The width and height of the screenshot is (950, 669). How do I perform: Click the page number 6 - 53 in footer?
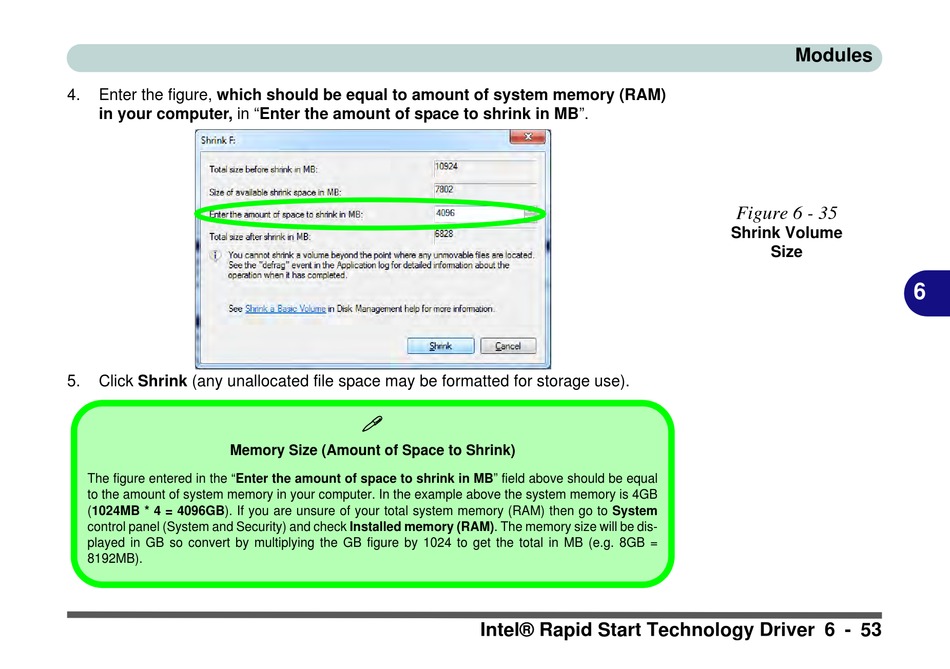coord(852,630)
